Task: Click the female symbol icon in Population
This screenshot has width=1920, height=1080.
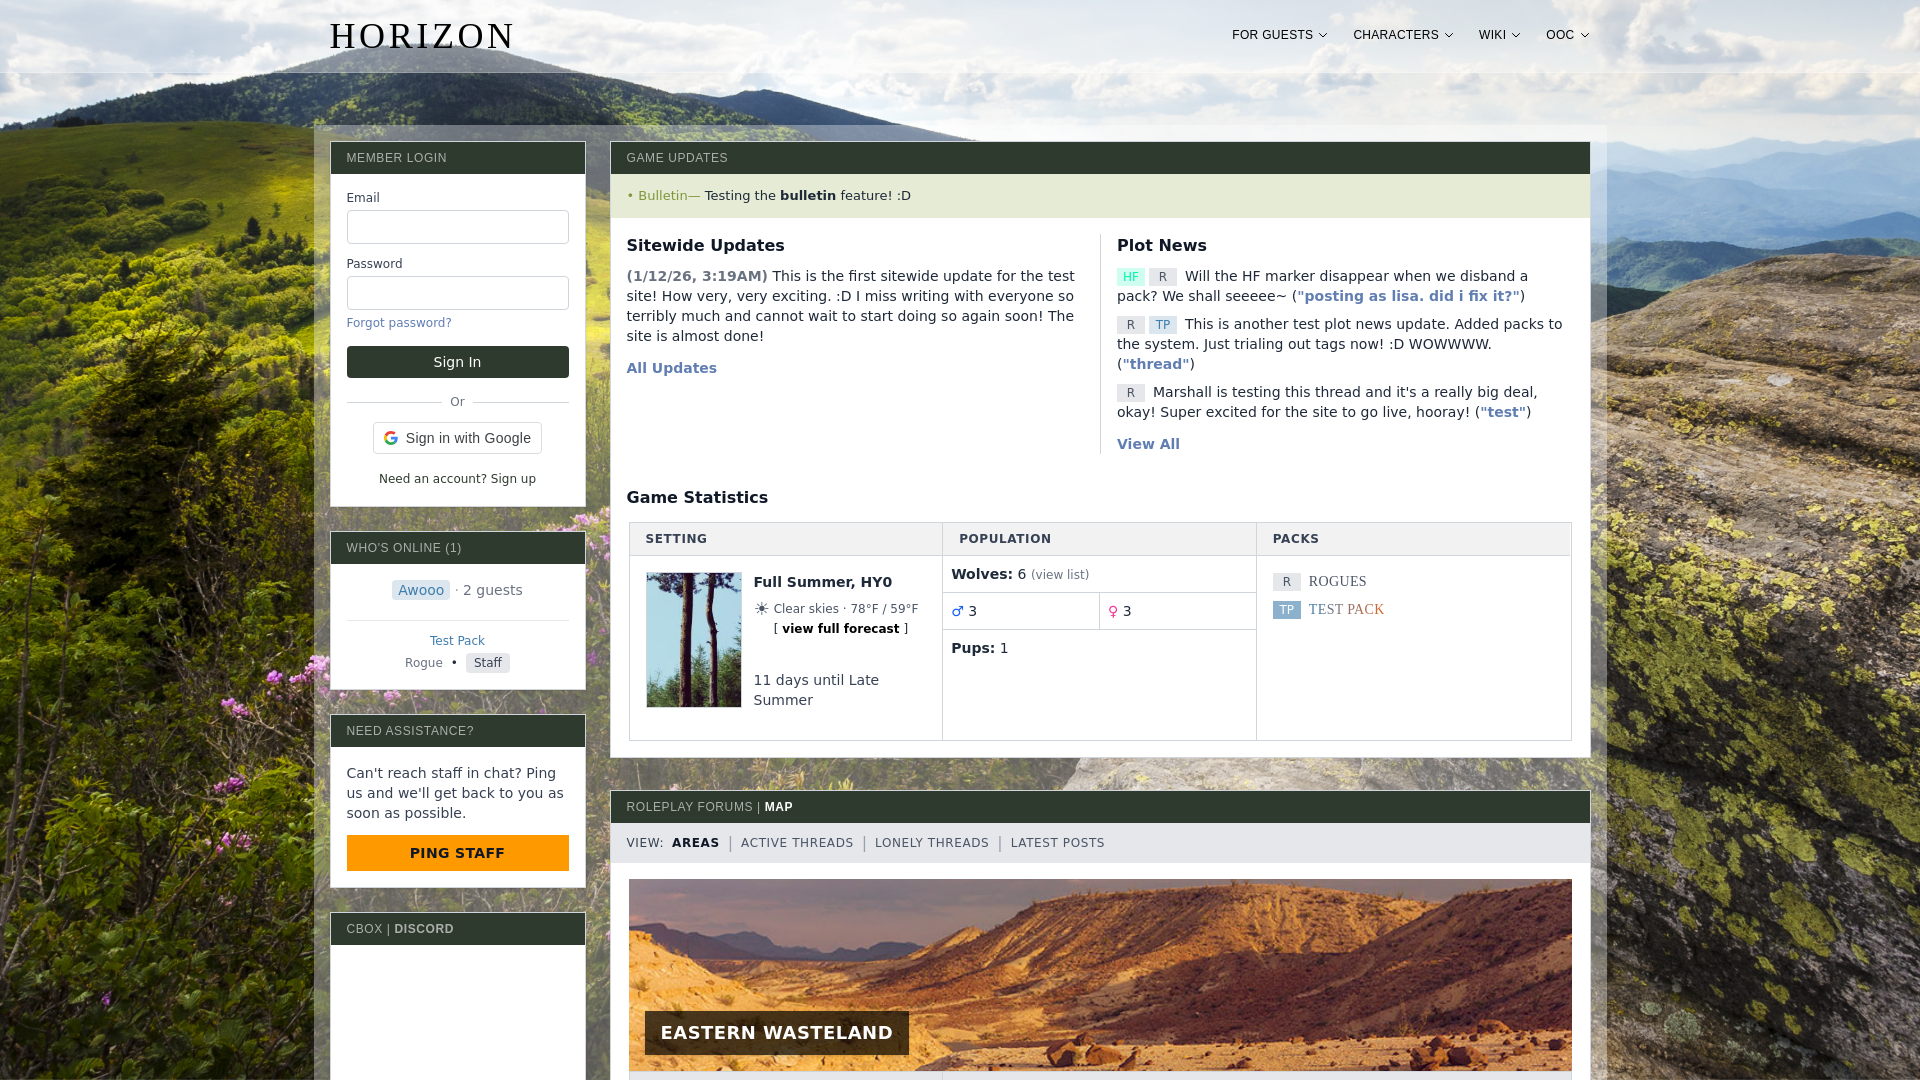Action: pos(1113,611)
